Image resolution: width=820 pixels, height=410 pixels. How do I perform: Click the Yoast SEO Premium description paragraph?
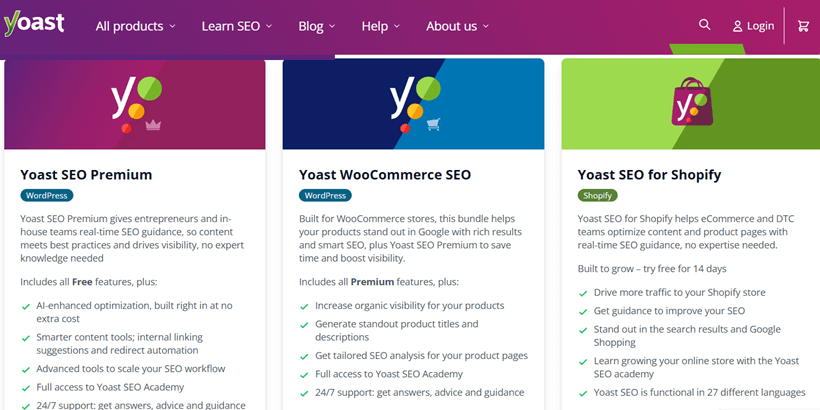pos(132,238)
